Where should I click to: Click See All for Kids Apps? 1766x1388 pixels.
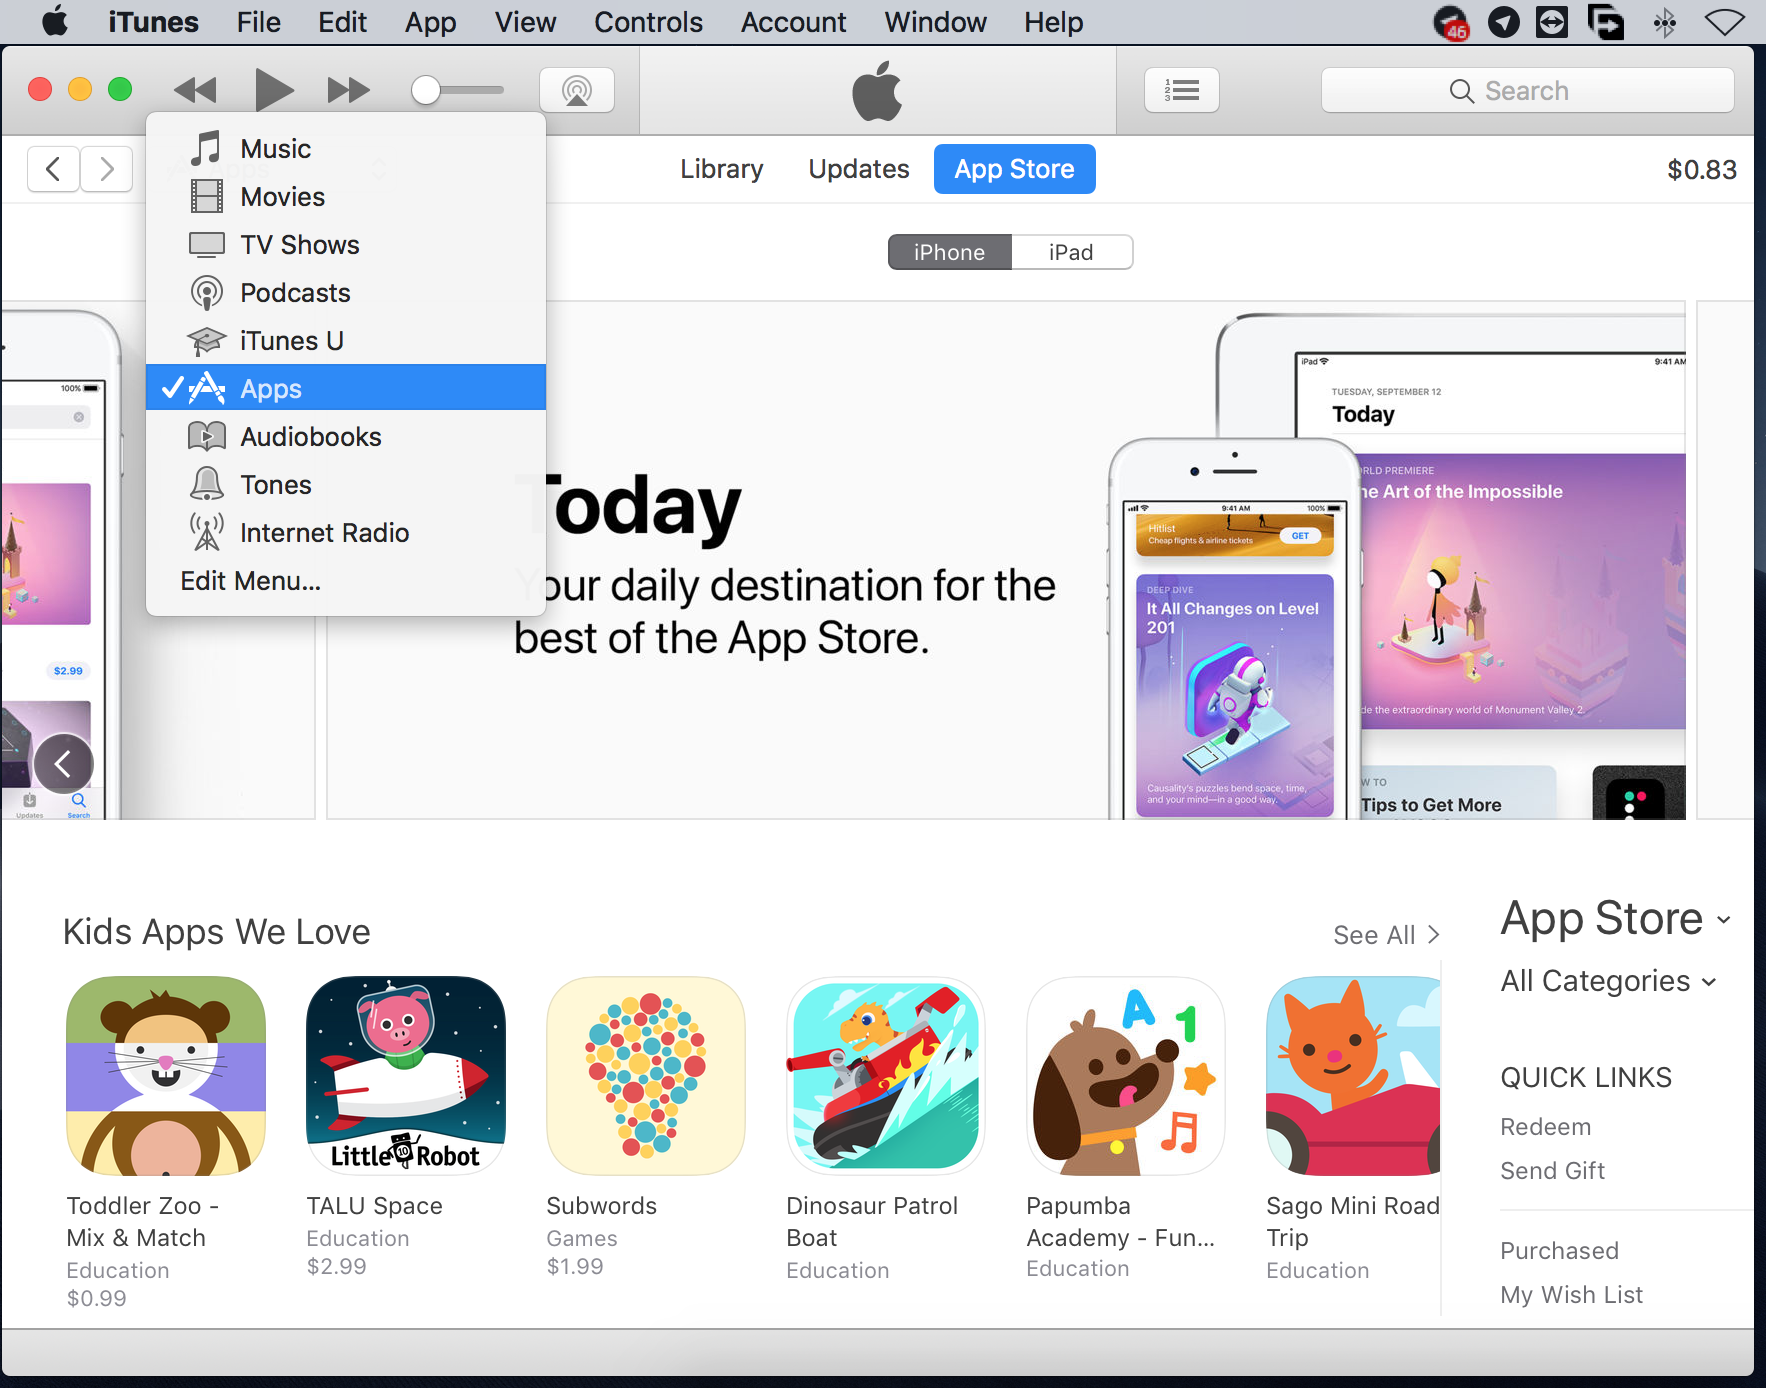1386,935
